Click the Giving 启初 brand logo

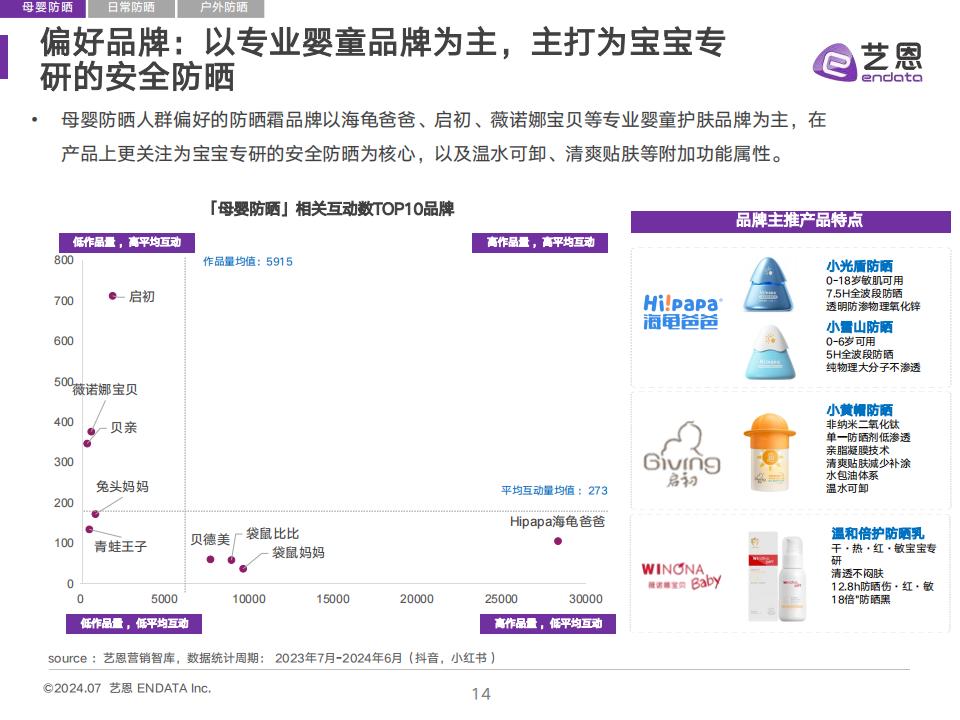[681, 454]
